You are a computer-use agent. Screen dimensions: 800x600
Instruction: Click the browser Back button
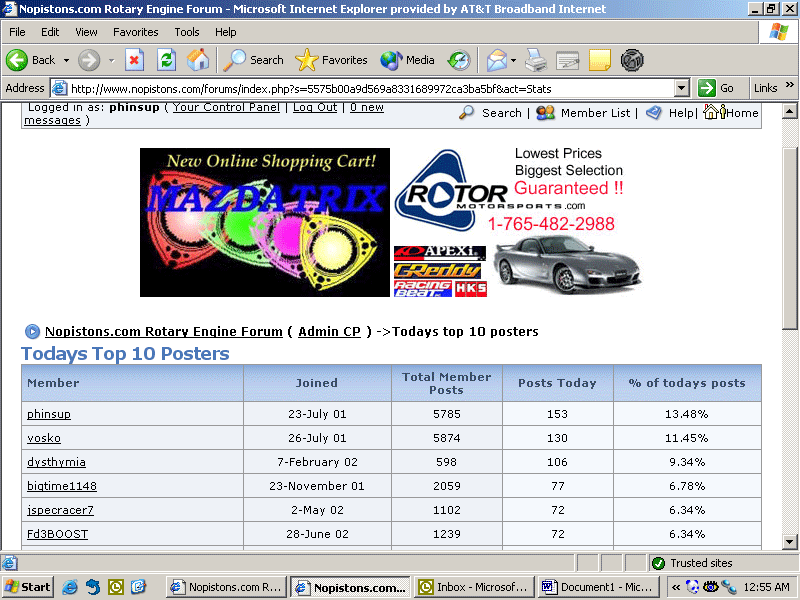pos(30,60)
